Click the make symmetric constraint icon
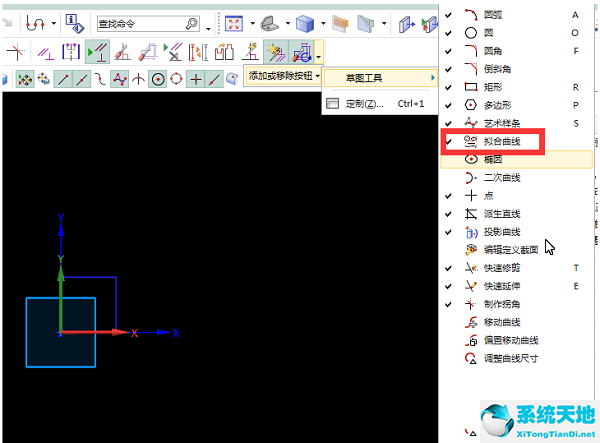Screen dimensions: 600x443 (x=71, y=52)
